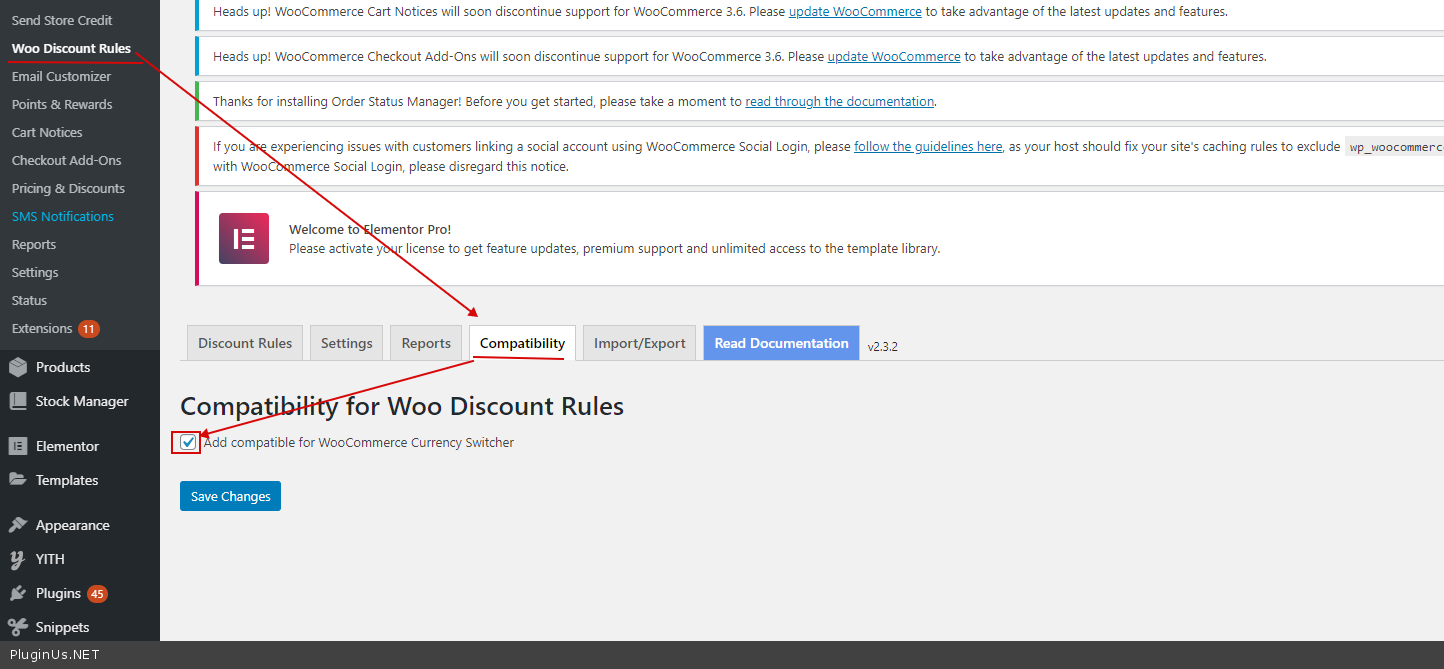Open Cart Notices submenu item

[47, 132]
